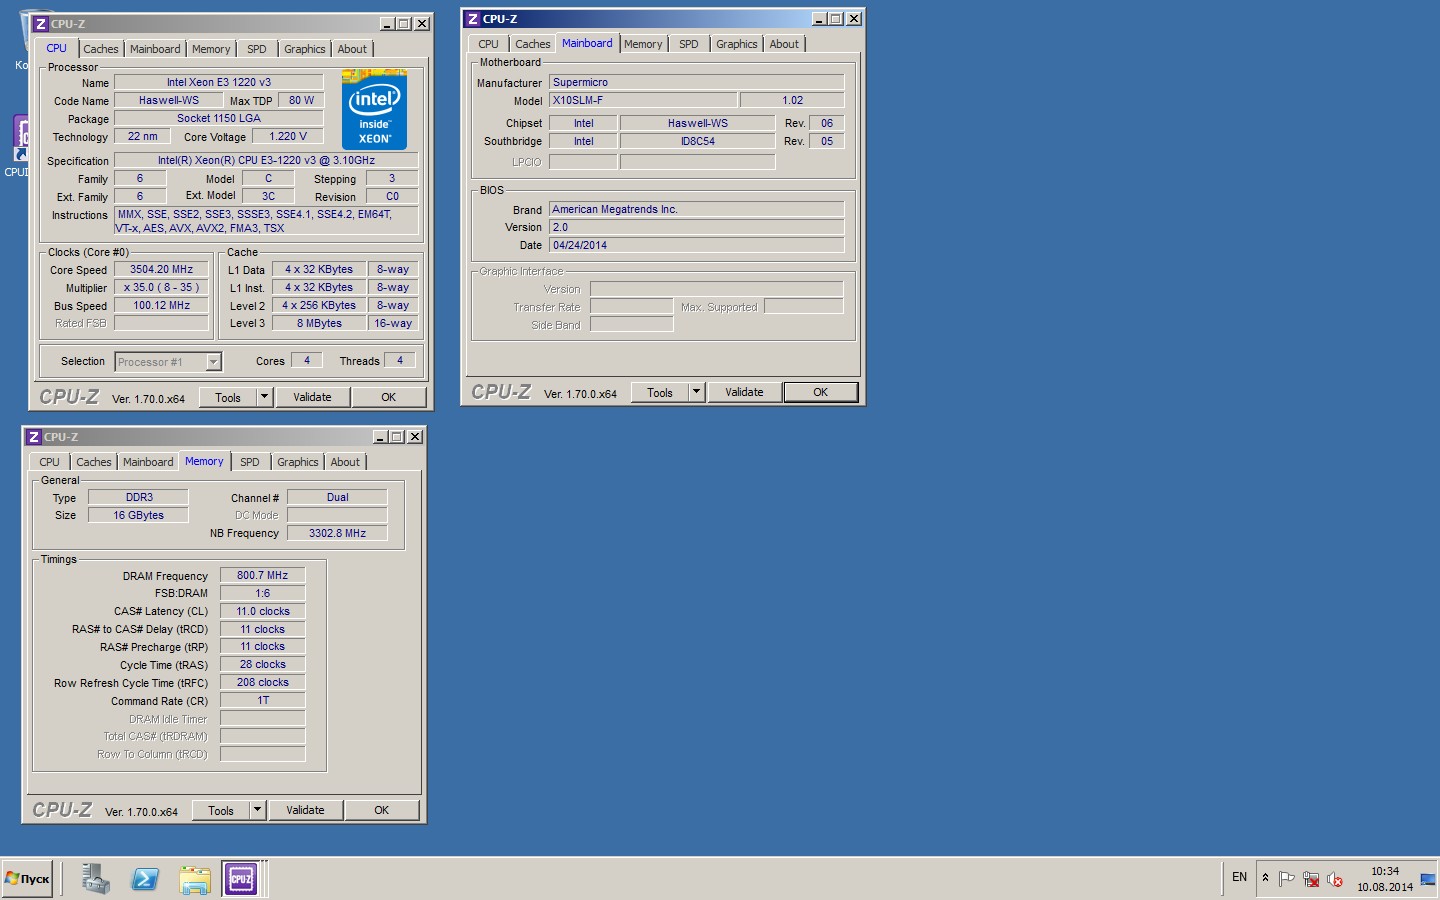Open About tab in CPU window

352,49
